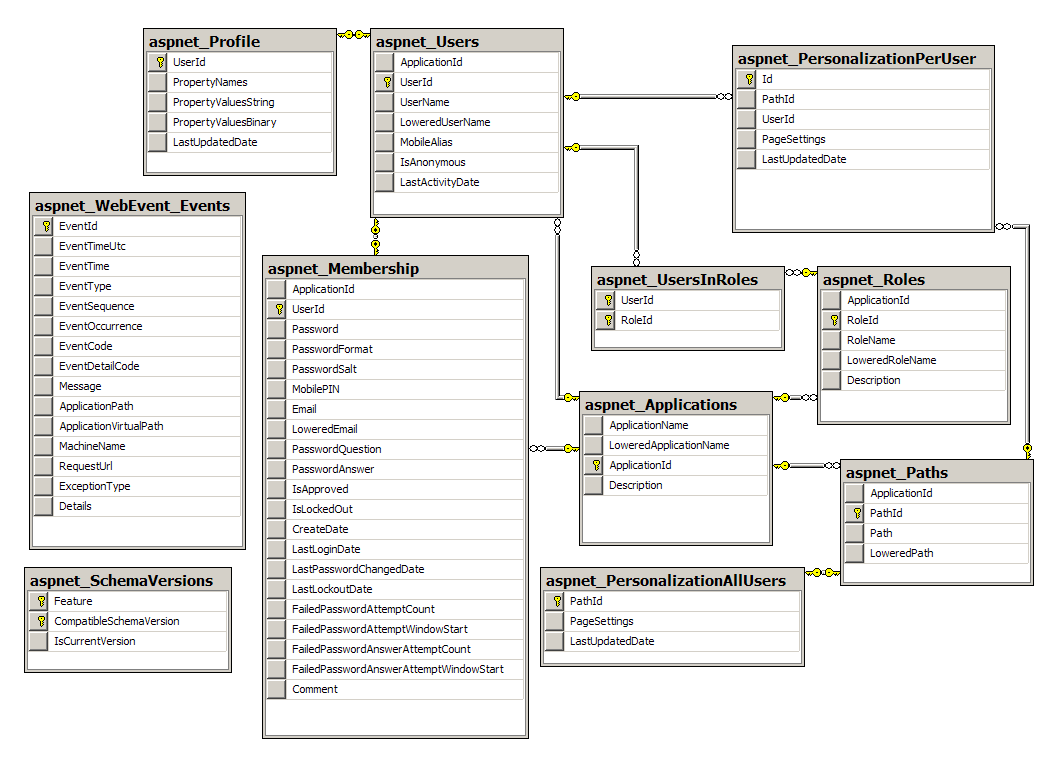The image size is (1063, 774).
Task: Select the key icon next to aspnet_Roles RoleId
Action: click(835, 320)
